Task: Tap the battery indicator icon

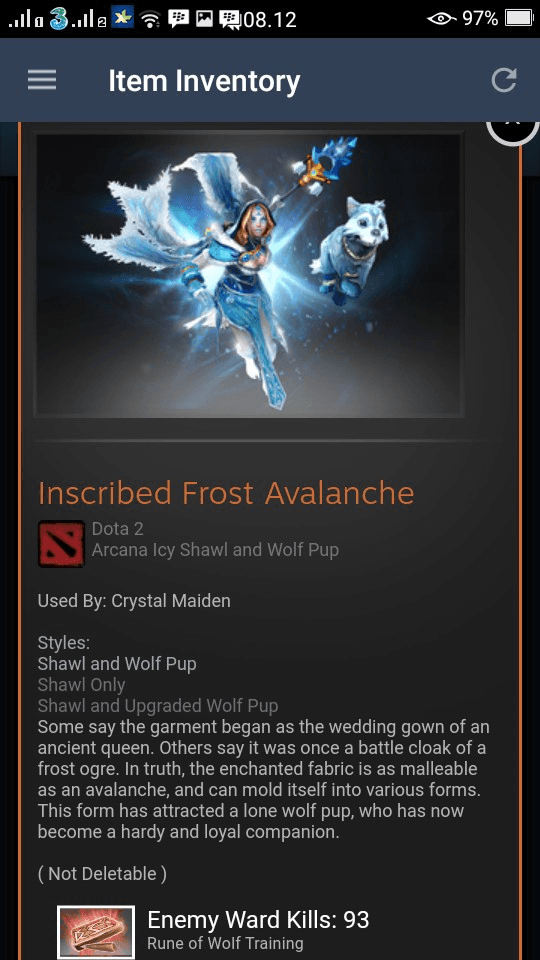Action: click(519, 19)
